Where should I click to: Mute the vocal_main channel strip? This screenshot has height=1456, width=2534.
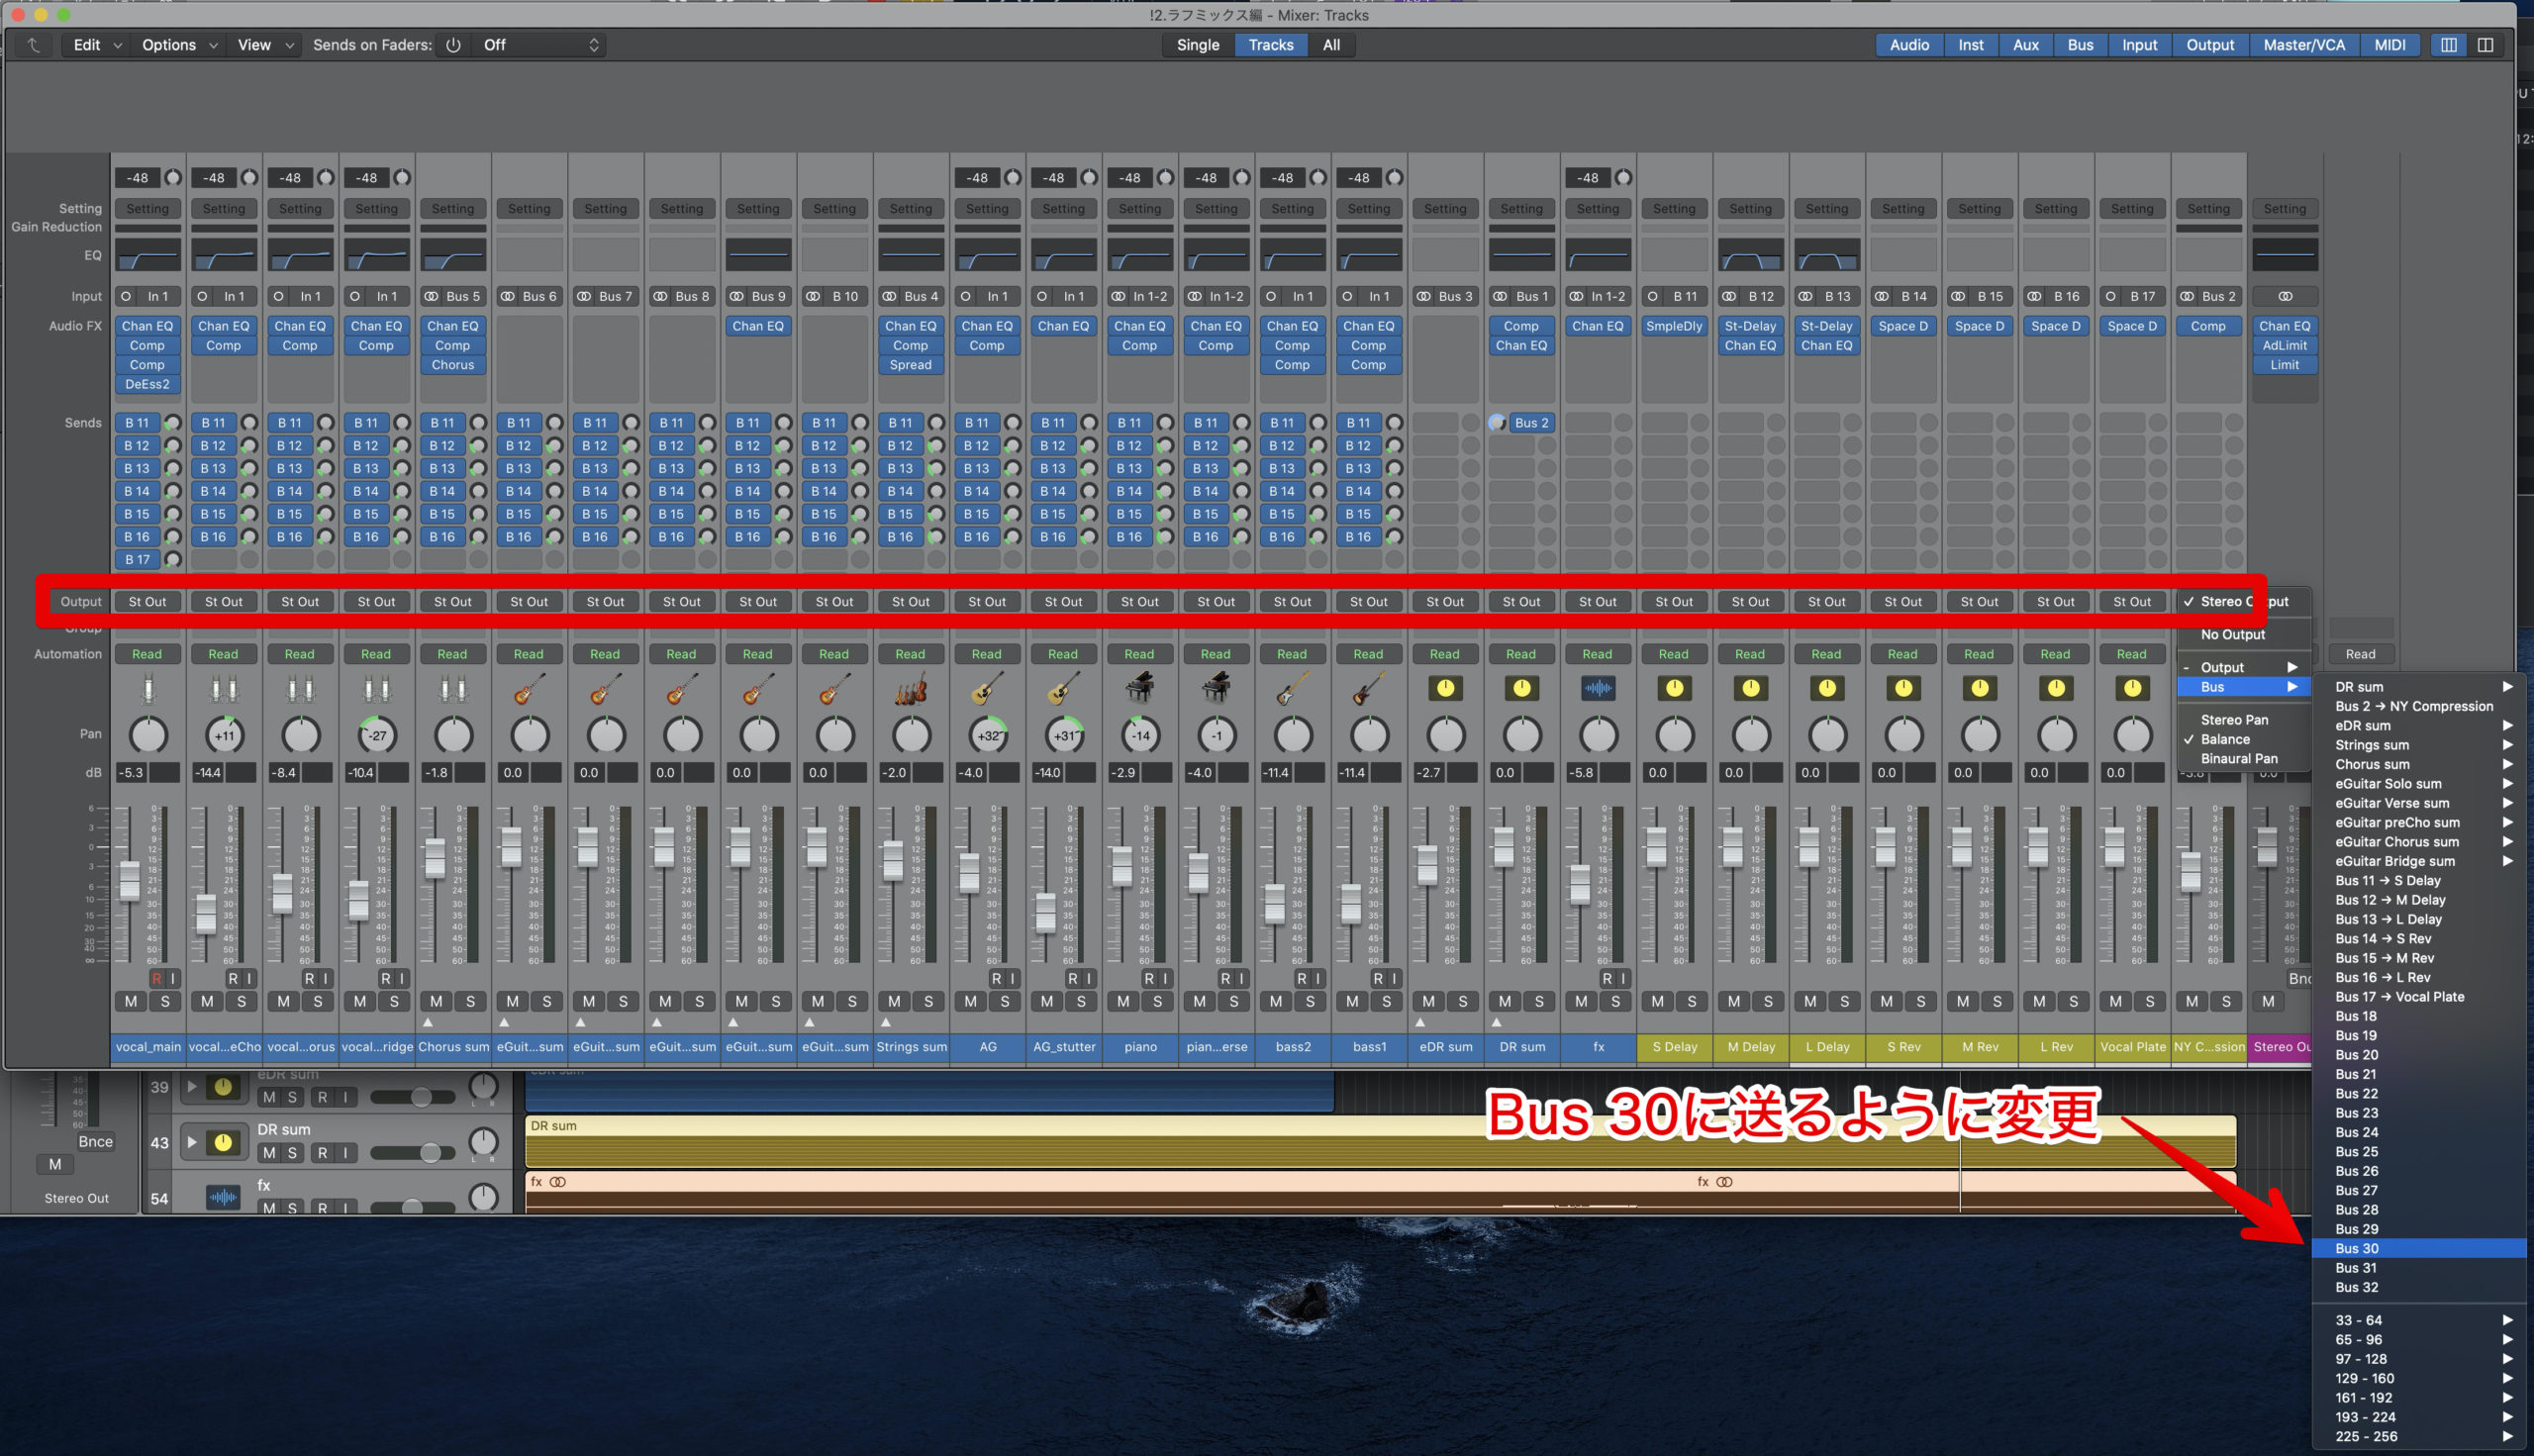(x=131, y=1001)
